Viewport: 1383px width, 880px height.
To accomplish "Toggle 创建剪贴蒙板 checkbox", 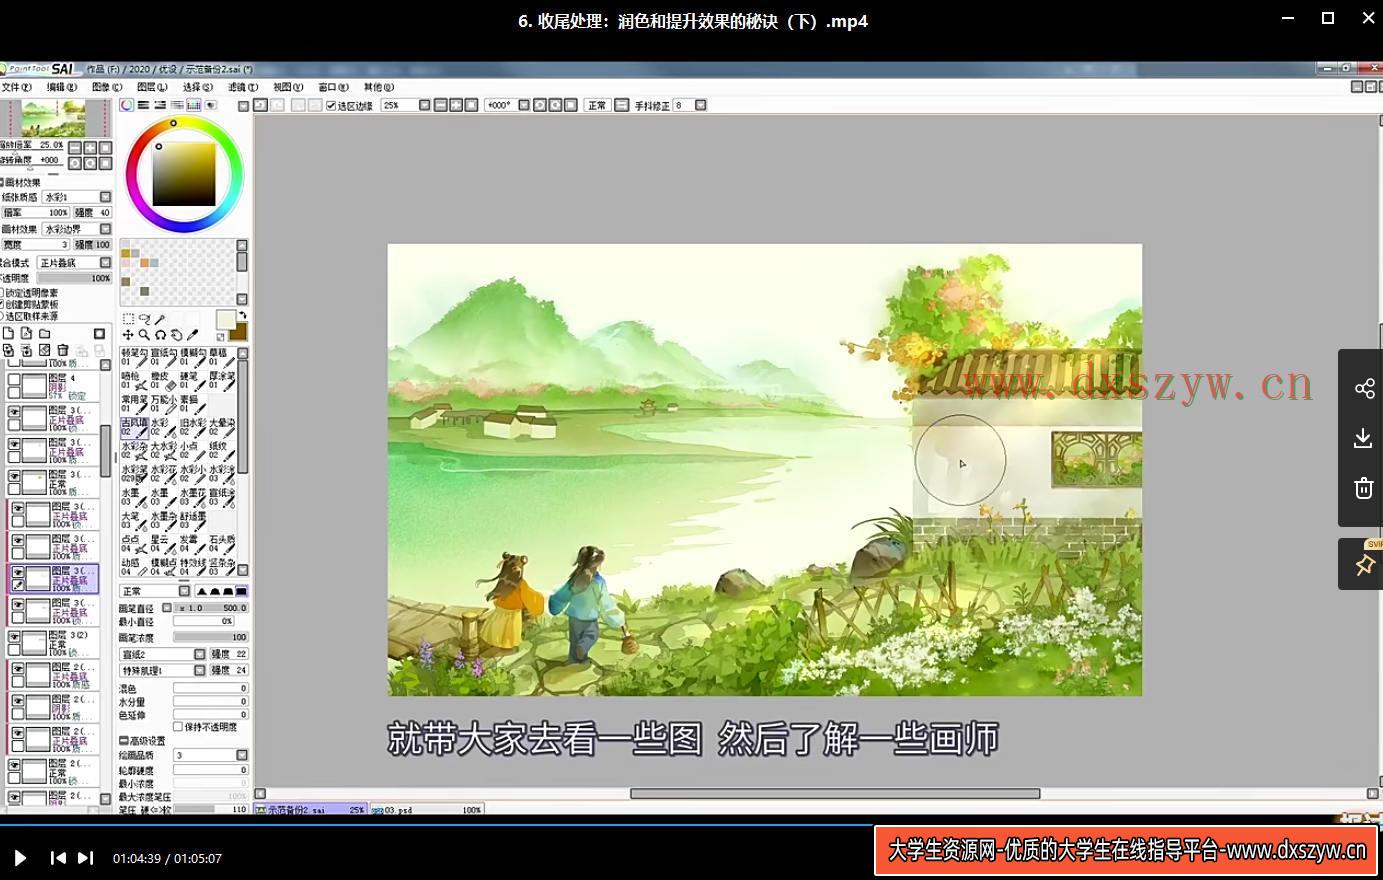I will click(x=2, y=304).
